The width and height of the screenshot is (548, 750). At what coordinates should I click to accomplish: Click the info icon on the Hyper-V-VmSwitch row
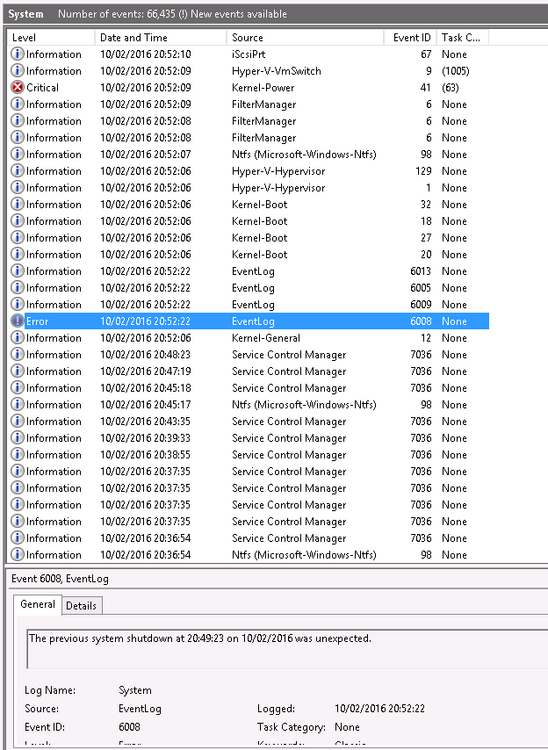pos(17,71)
